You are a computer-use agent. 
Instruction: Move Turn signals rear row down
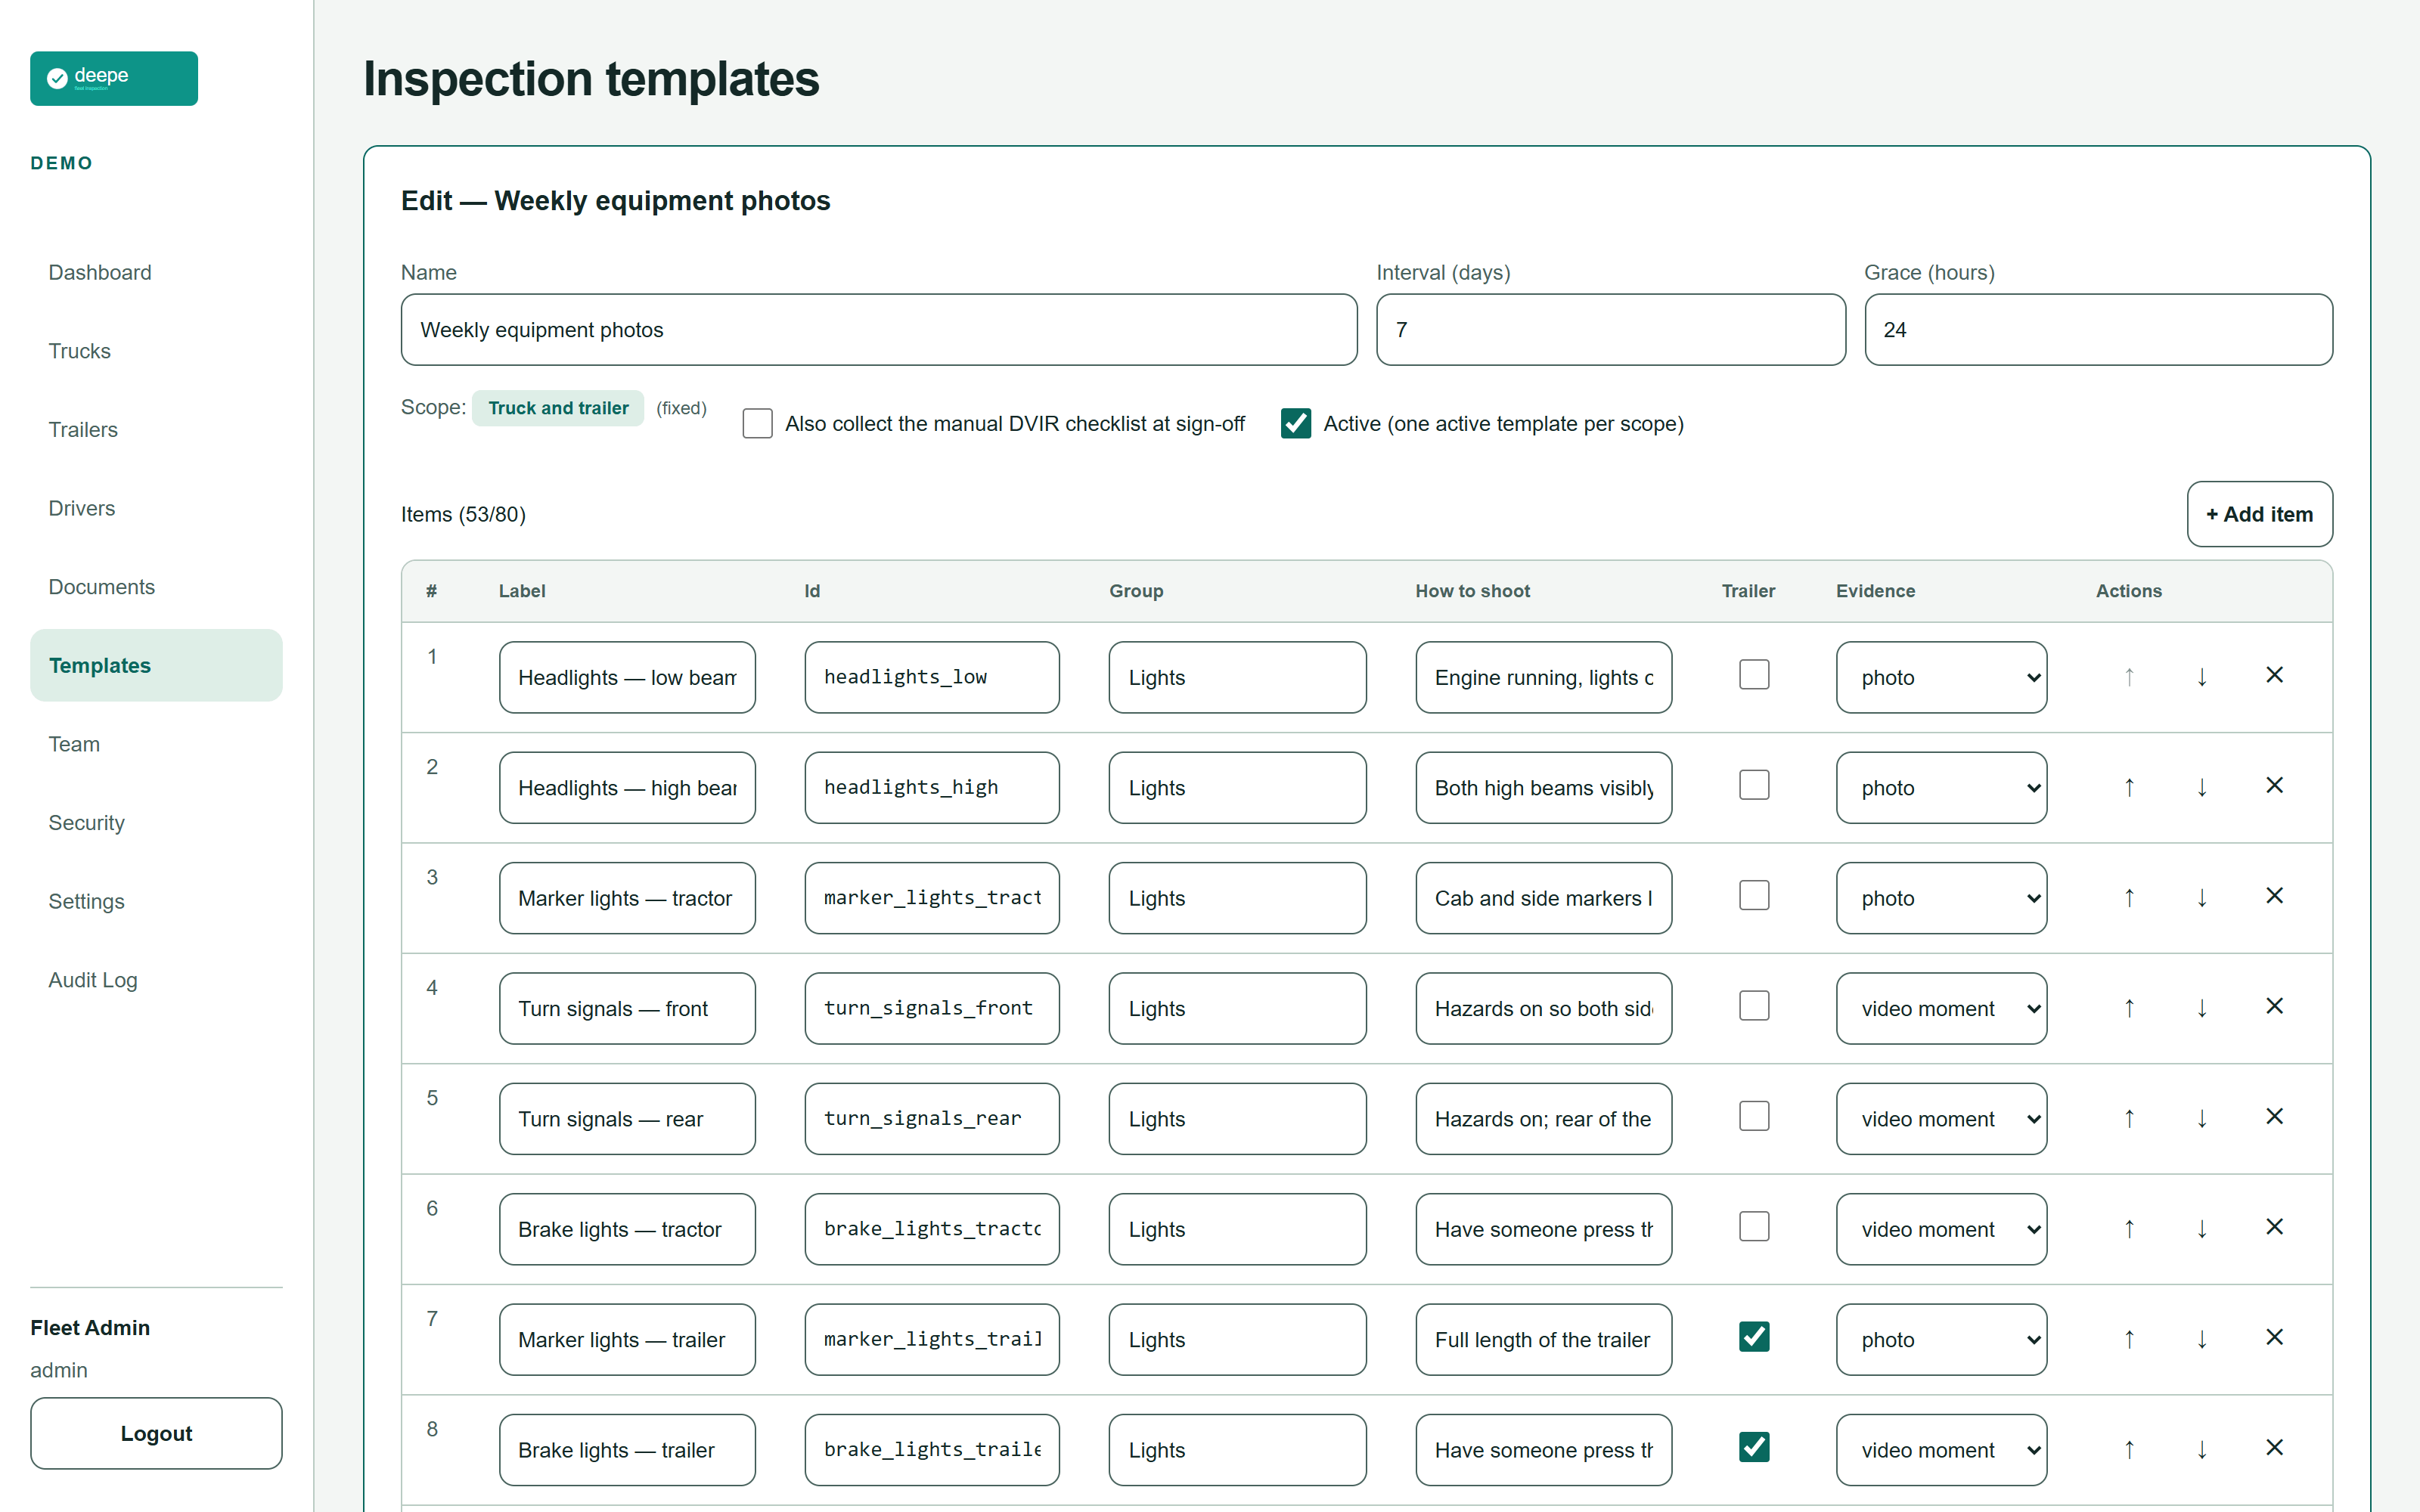(2202, 1118)
